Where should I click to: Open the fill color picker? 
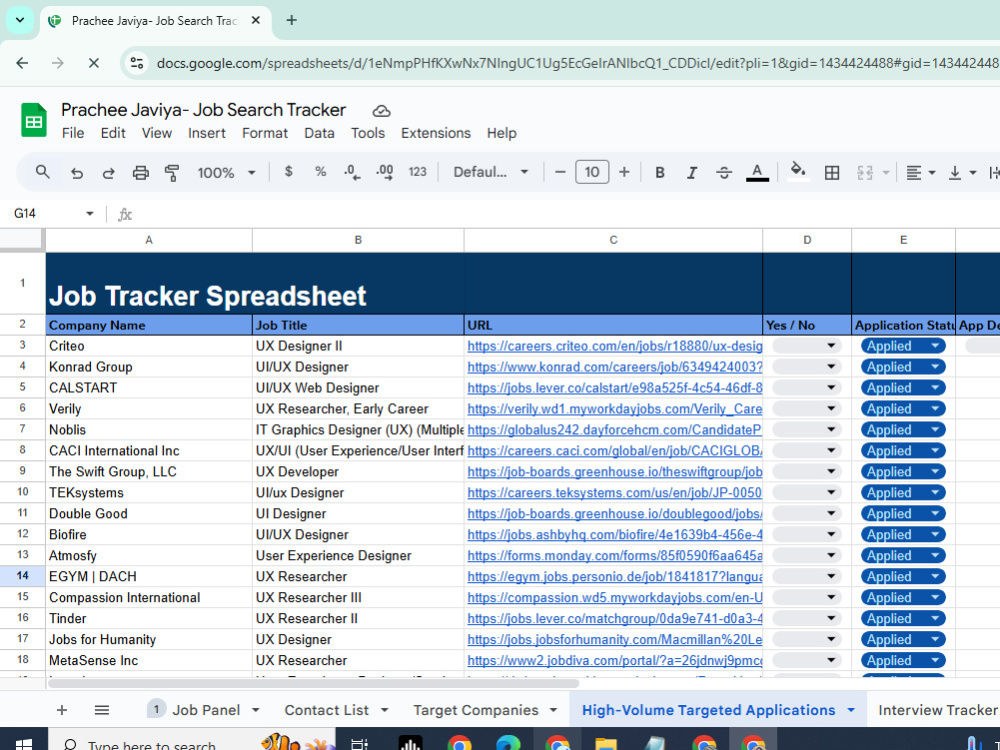click(798, 171)
